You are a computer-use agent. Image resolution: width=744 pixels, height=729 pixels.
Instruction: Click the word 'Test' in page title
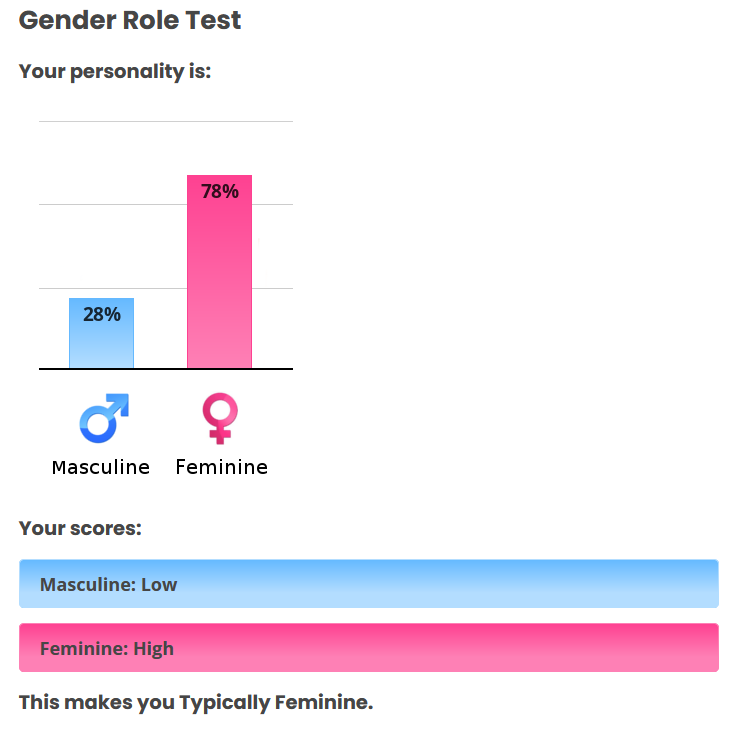coord(213,20)
